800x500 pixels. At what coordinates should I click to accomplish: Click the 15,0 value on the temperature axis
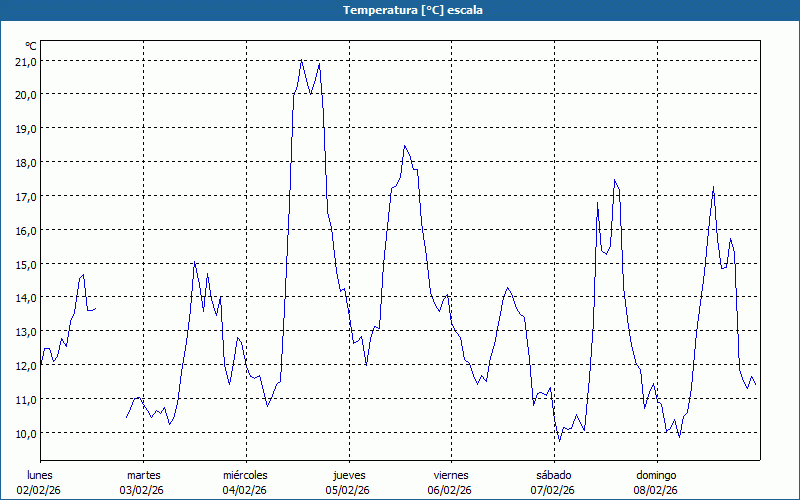click(x=24, y=264)
